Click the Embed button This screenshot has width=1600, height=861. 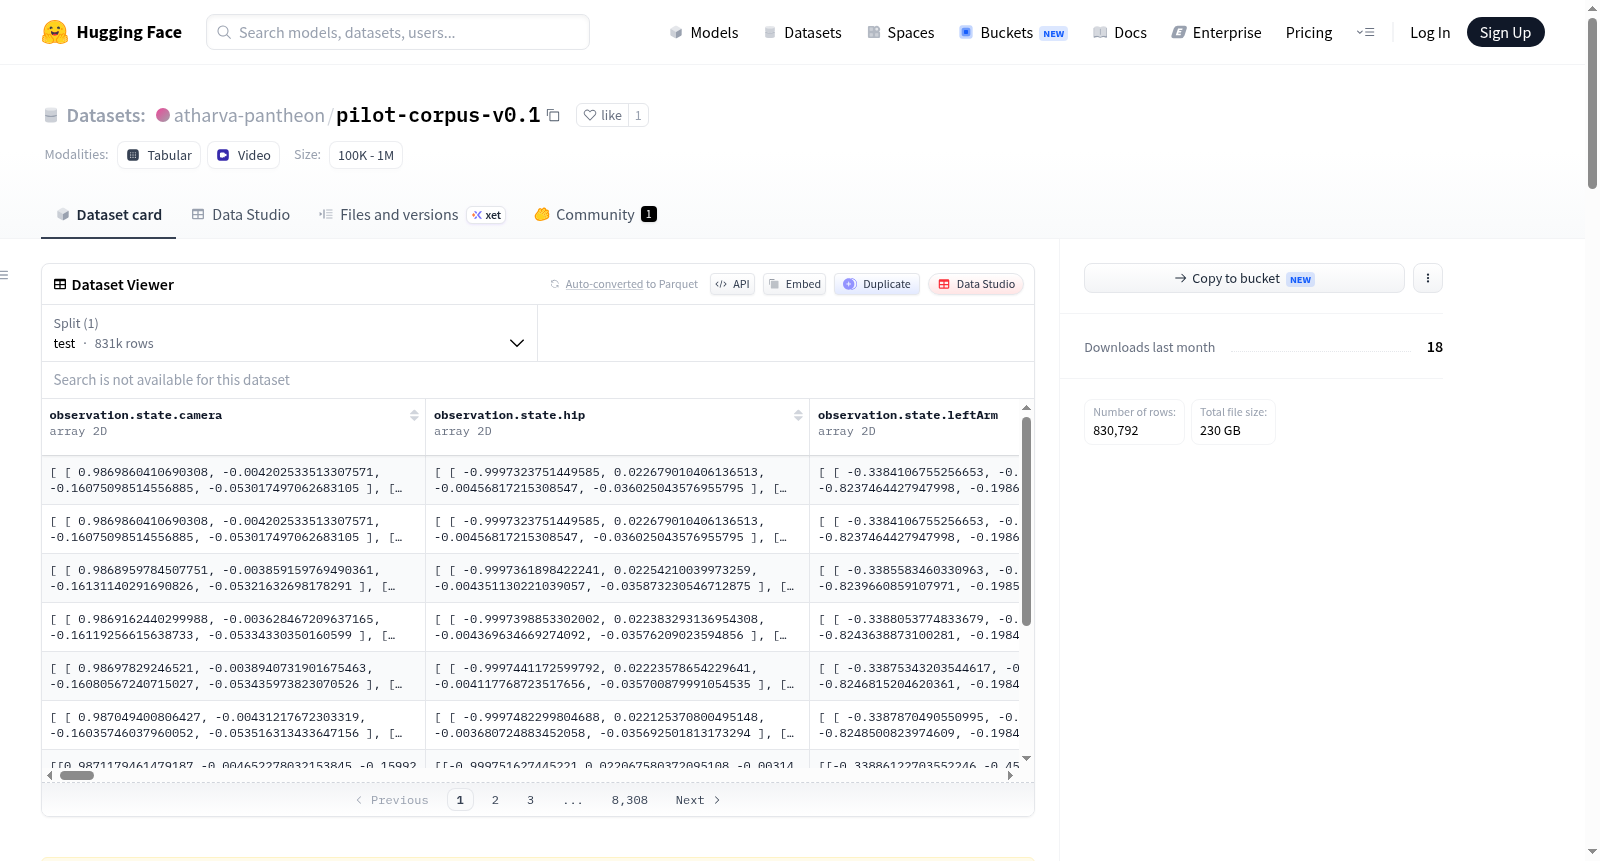tap(795, 284)
